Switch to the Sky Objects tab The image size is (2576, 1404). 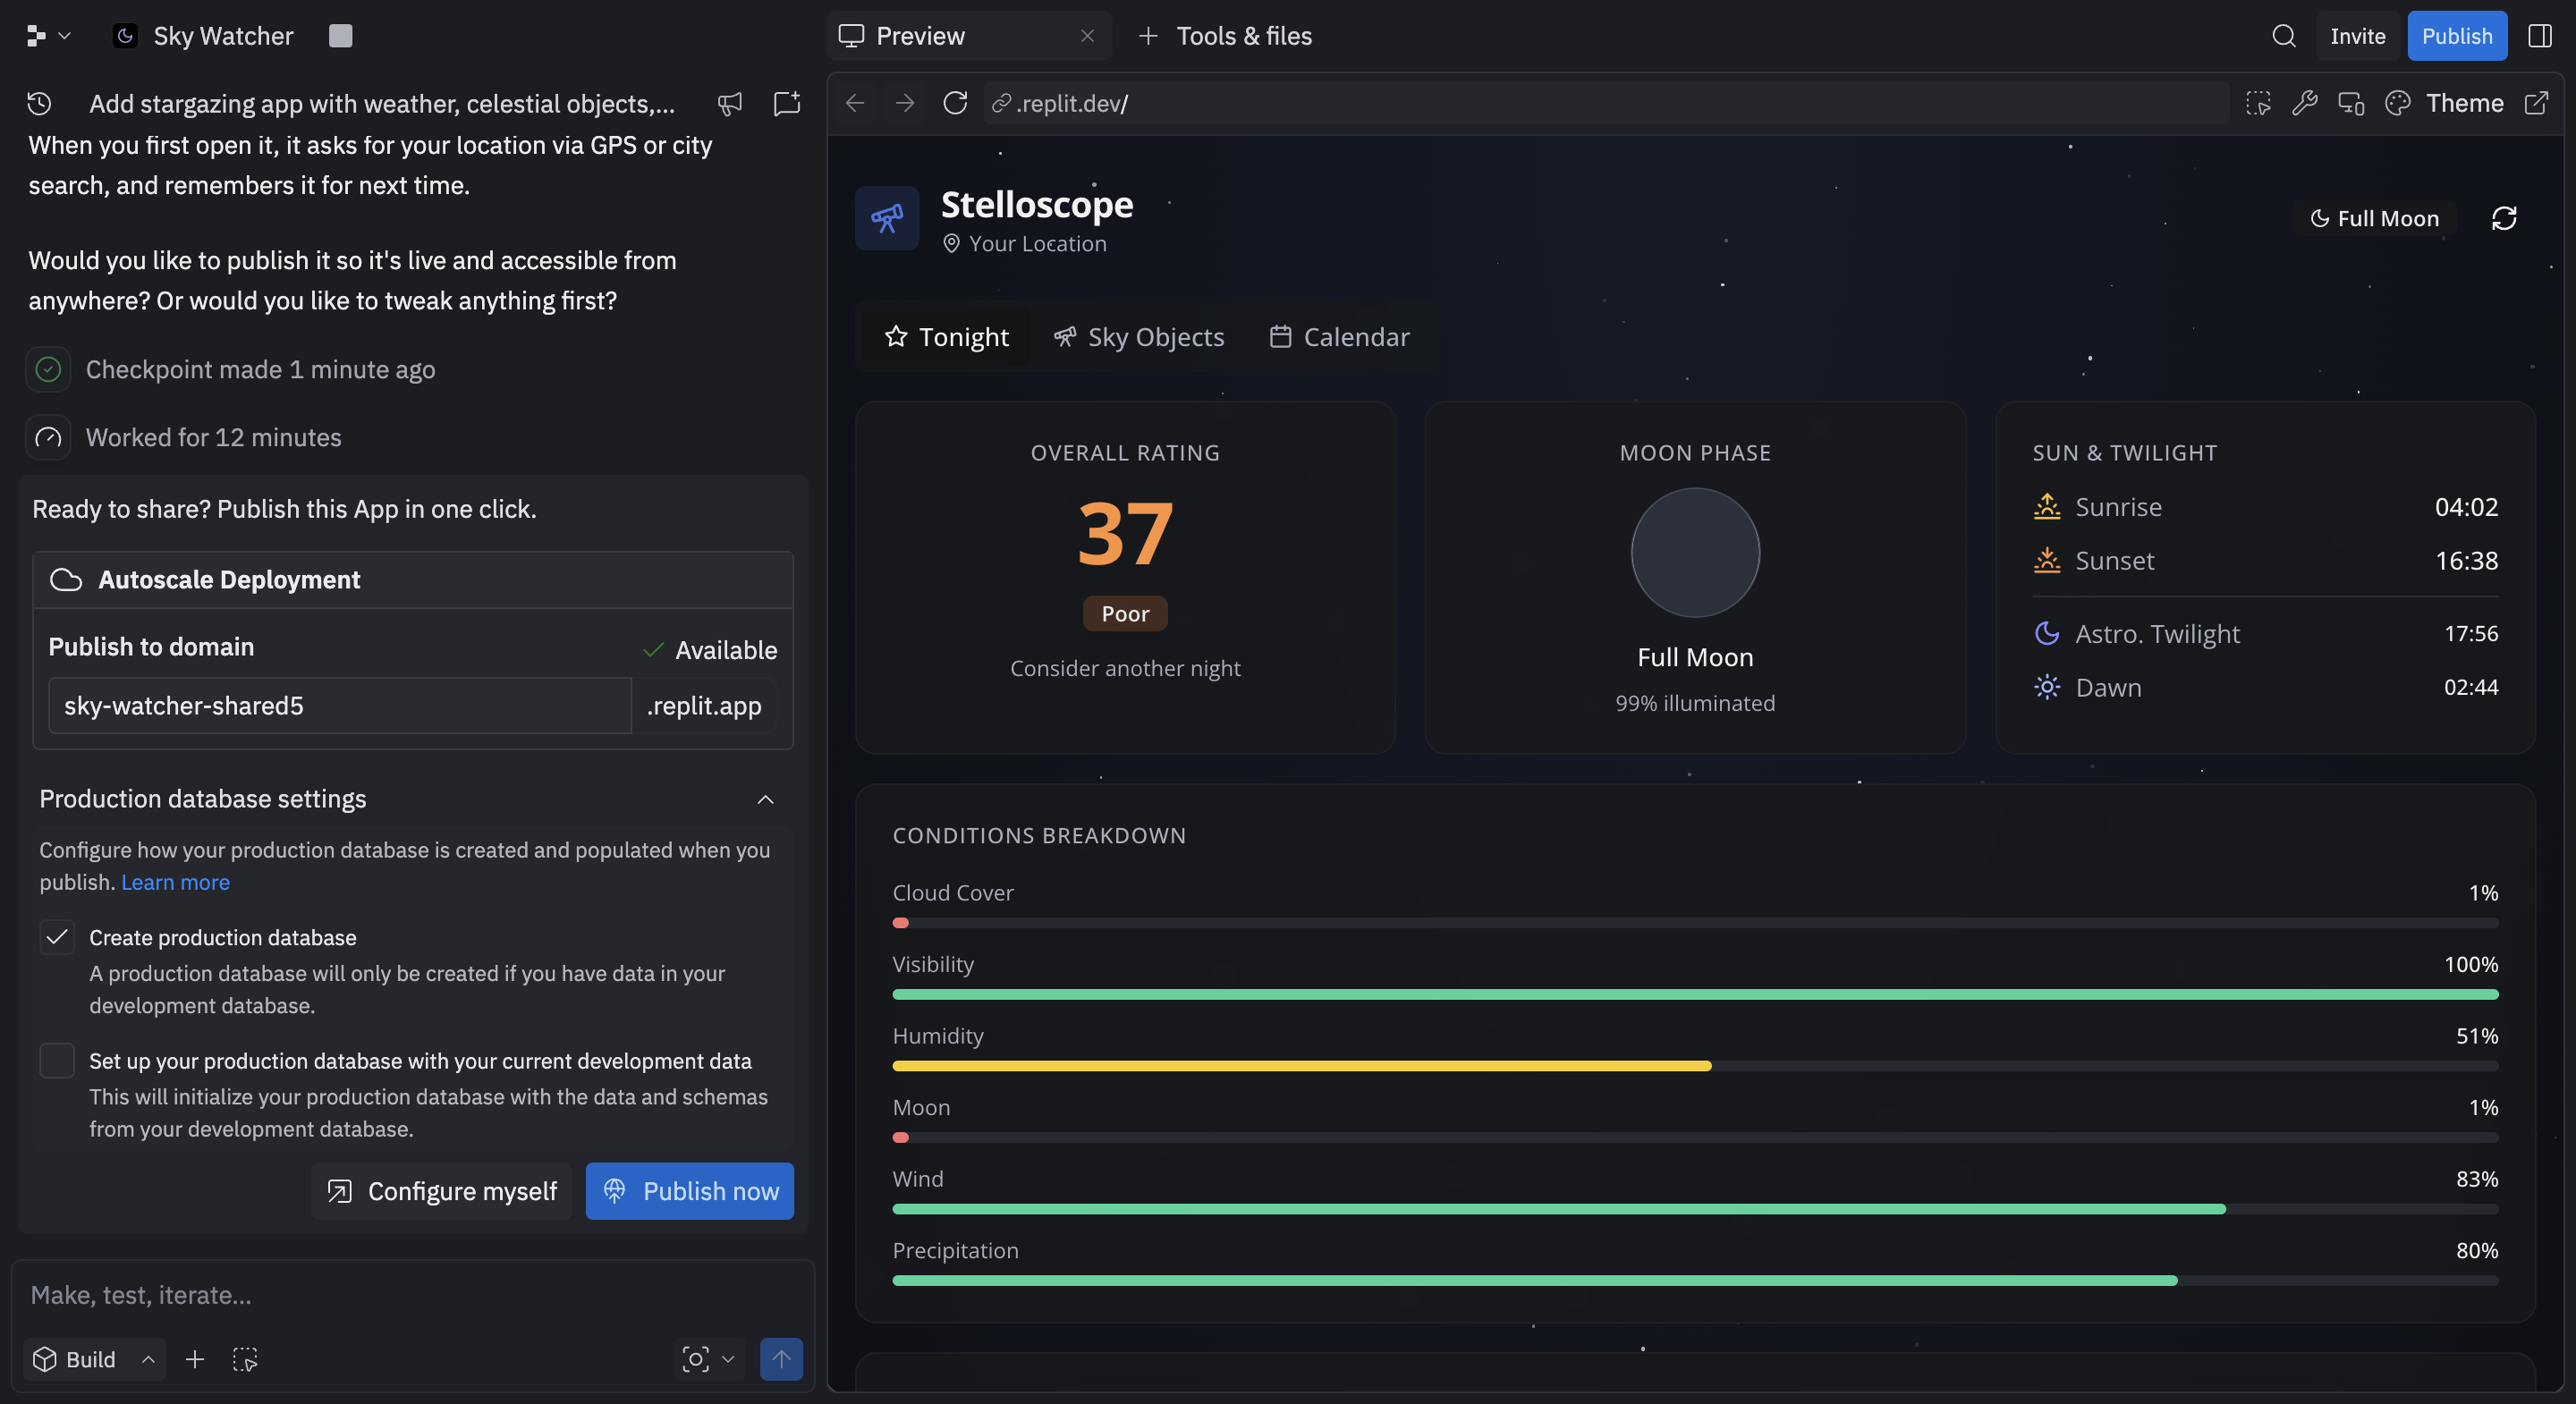(x=1139, y=337)
